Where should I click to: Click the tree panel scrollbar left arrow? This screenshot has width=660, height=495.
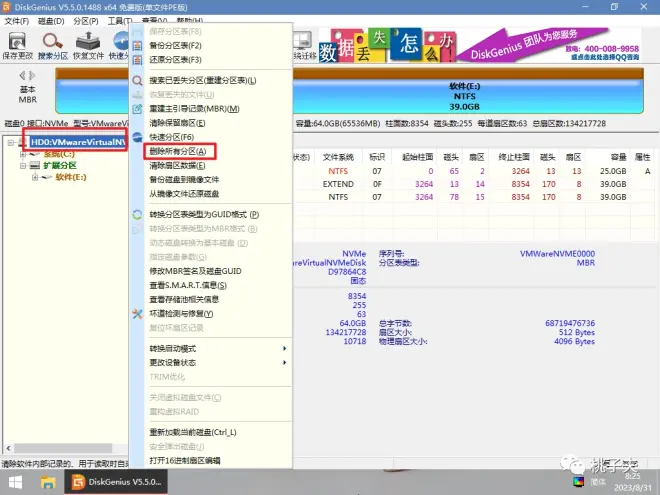pos(8,449)
